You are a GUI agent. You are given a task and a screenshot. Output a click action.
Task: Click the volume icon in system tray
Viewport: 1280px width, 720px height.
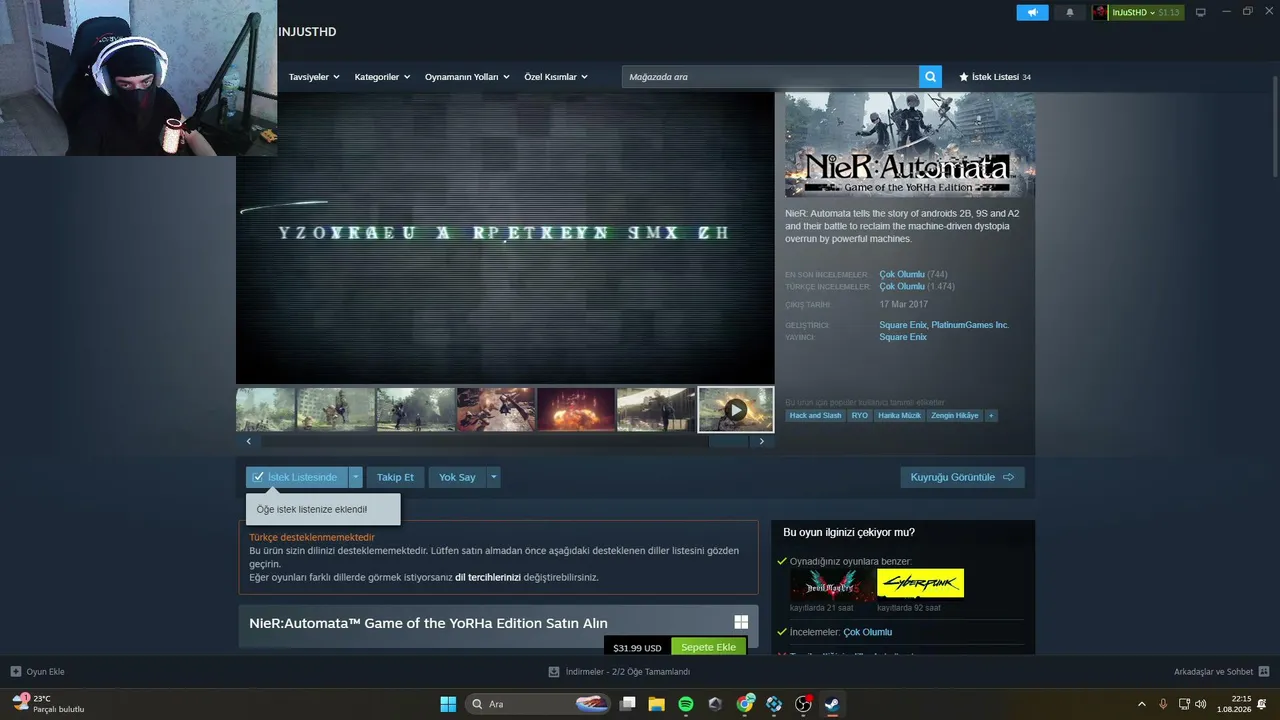(1200, 704)
